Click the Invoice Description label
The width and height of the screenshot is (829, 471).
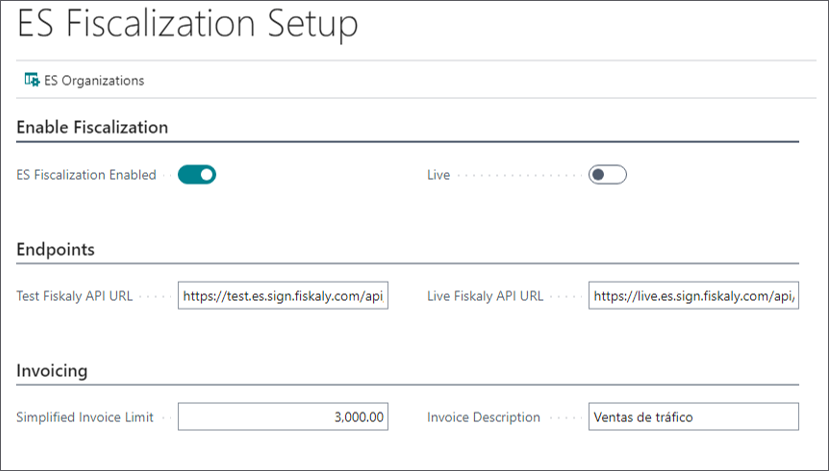pos(484,417)
